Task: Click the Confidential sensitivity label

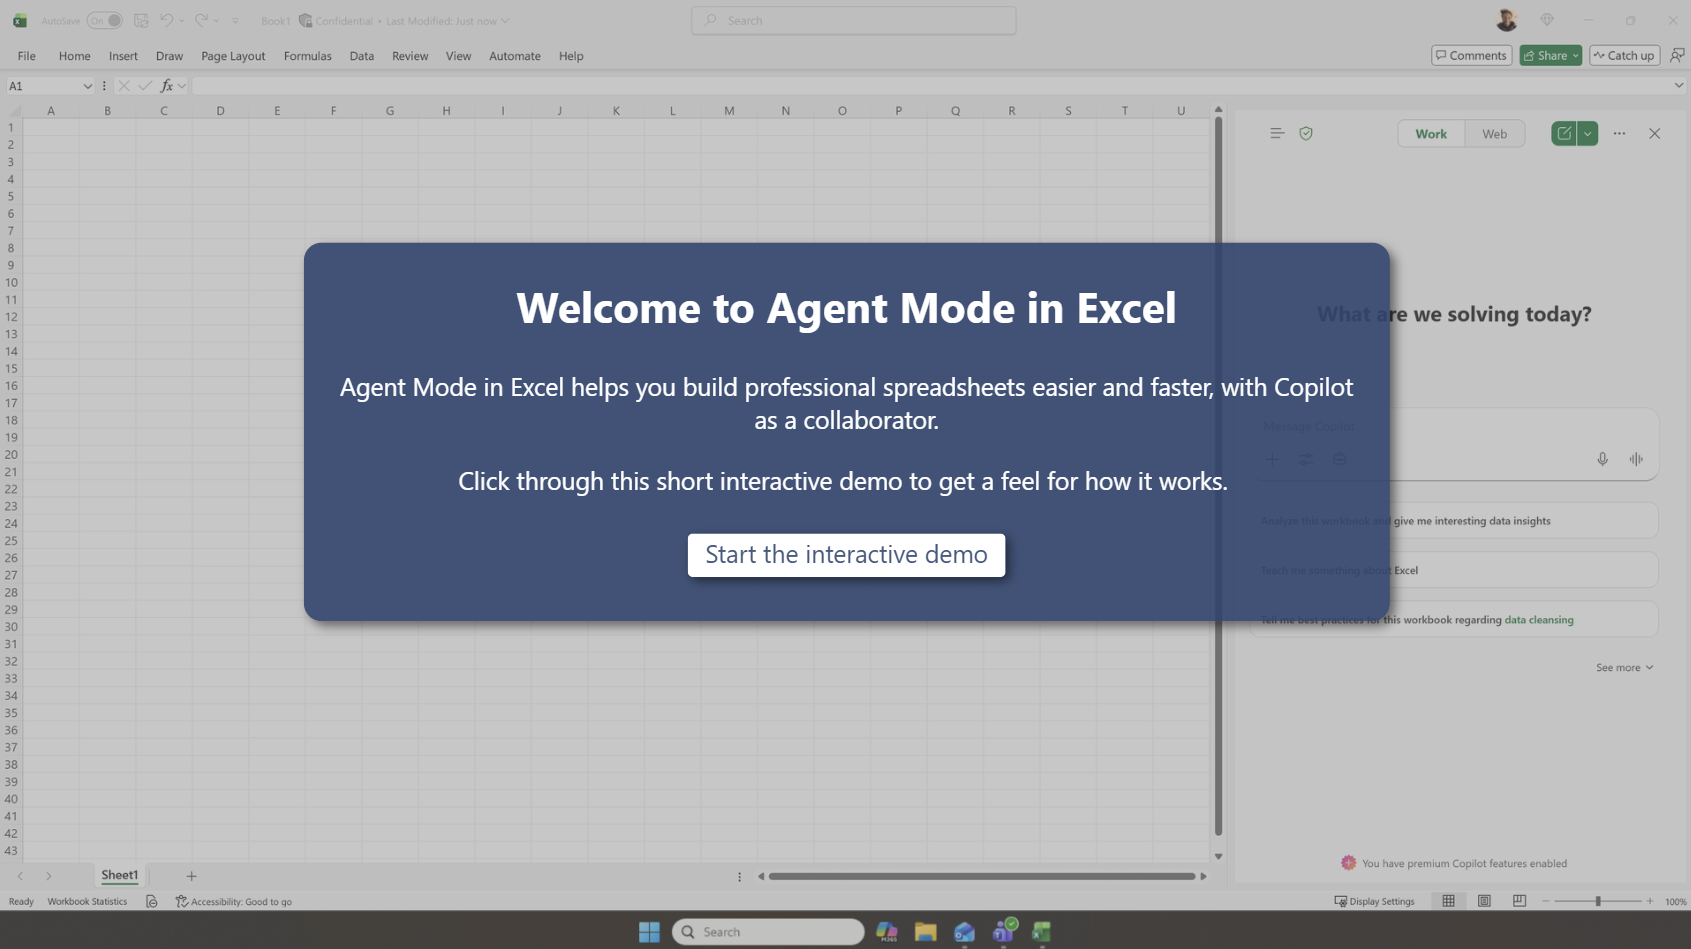Action: tap(336, 20)
